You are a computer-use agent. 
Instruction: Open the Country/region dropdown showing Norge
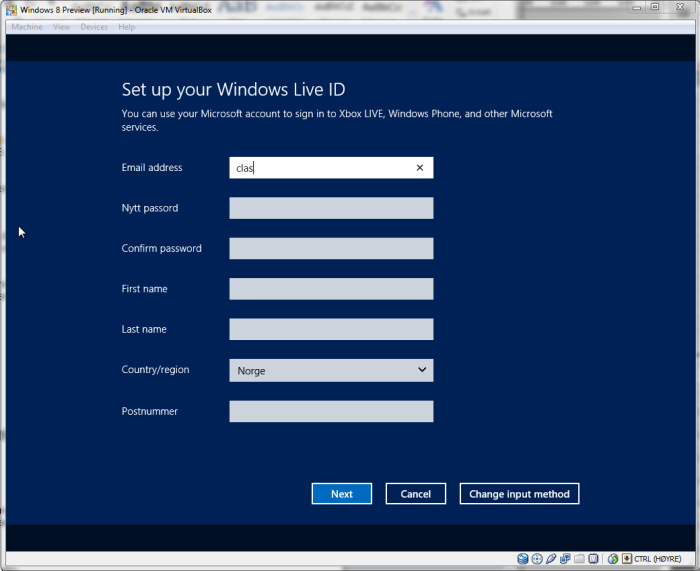[x=331, y=371]
